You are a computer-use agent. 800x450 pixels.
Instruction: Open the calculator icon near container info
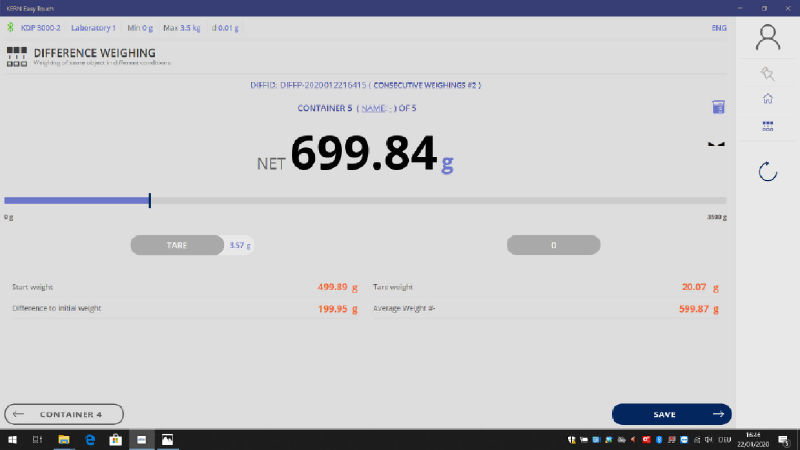click(x=717, y=107)
